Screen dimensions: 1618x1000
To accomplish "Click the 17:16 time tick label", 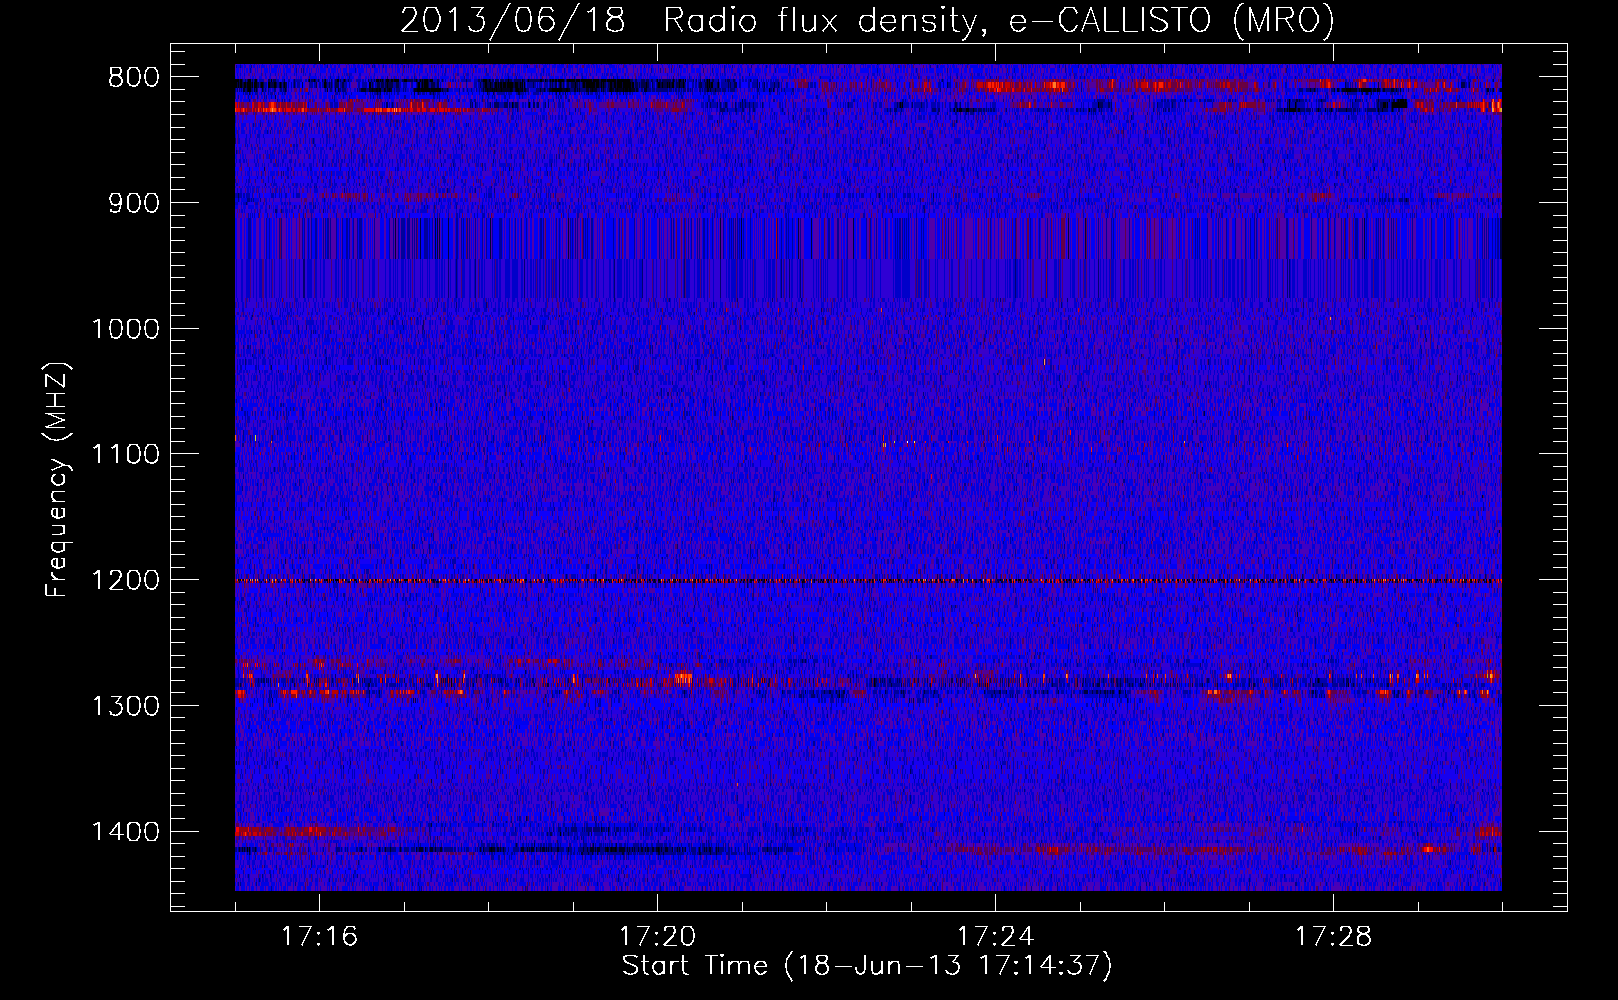I will pyautogui.click(x=319, y=937).
